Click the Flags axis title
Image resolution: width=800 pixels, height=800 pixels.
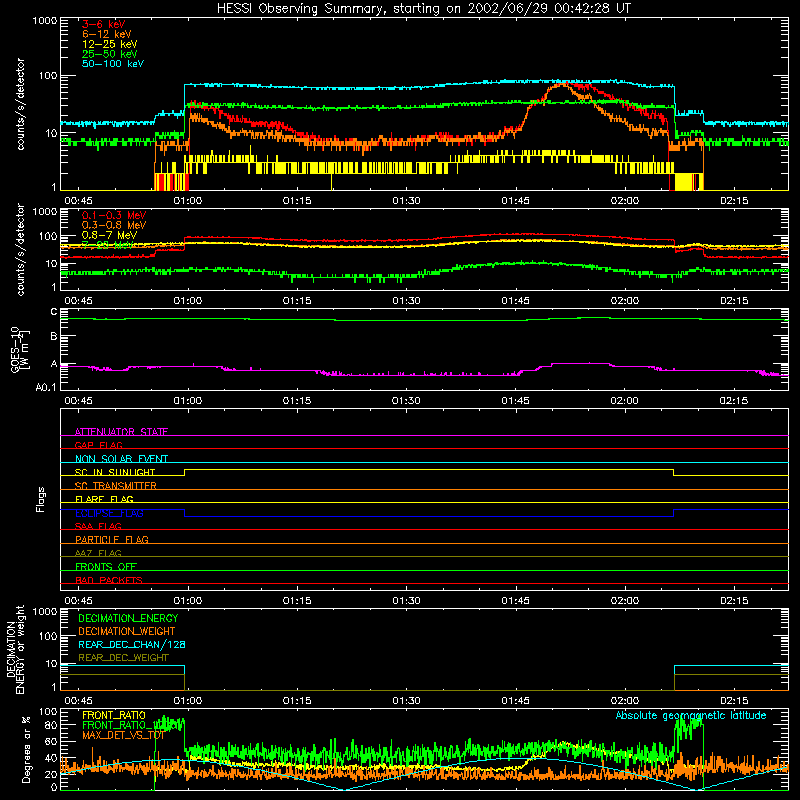pos(40,499)
